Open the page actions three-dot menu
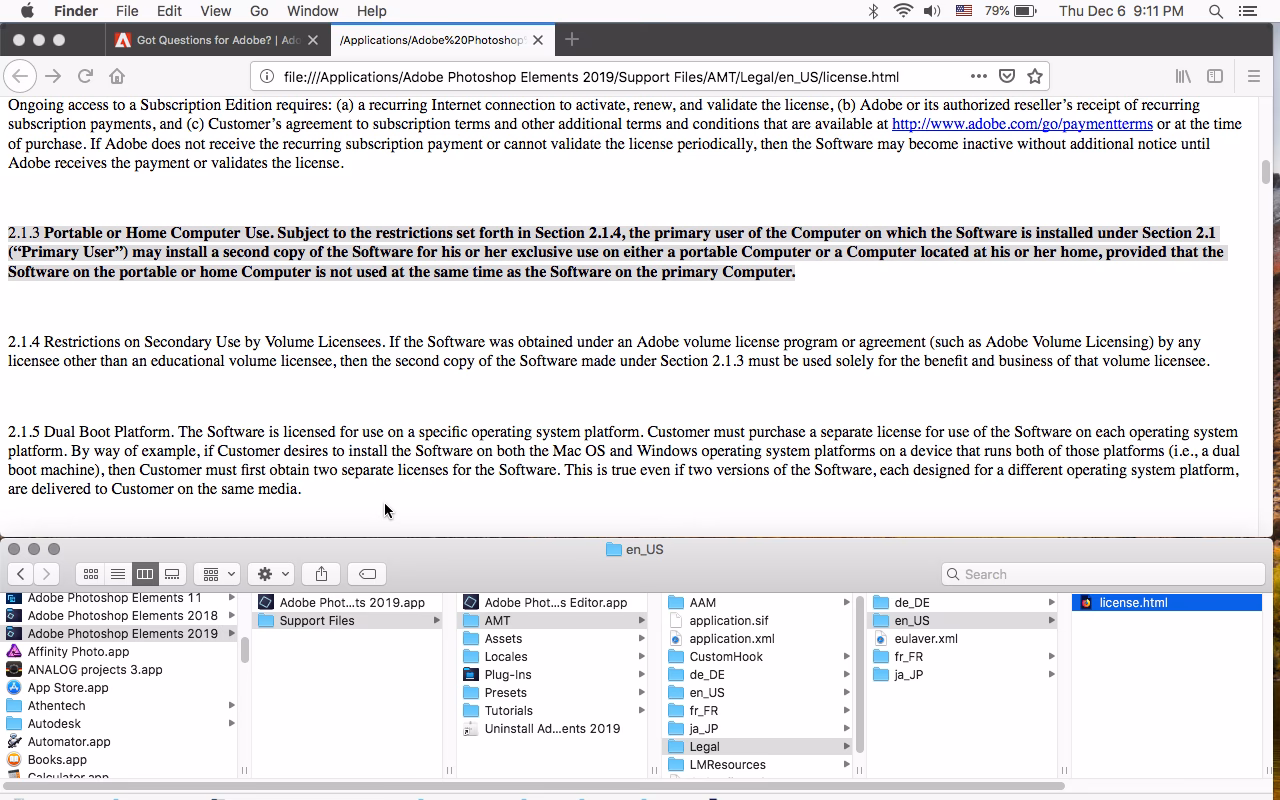Image resolution: width=1280 pixels, height=800 pixels. (x=979, y=76)
